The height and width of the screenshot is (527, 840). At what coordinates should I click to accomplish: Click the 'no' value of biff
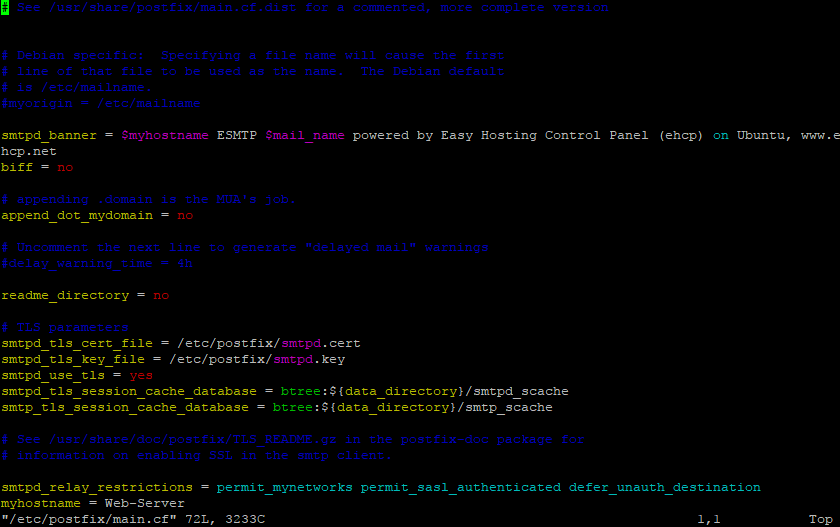tap(65, 168)
